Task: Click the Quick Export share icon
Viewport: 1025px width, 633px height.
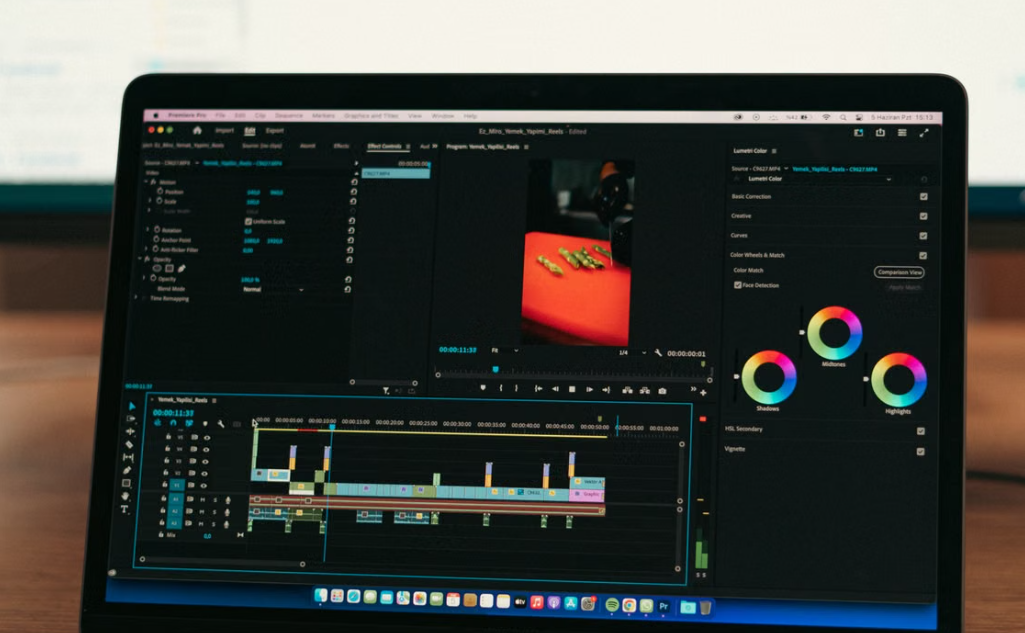Action: pyautogui.click(x=881, y=132)
